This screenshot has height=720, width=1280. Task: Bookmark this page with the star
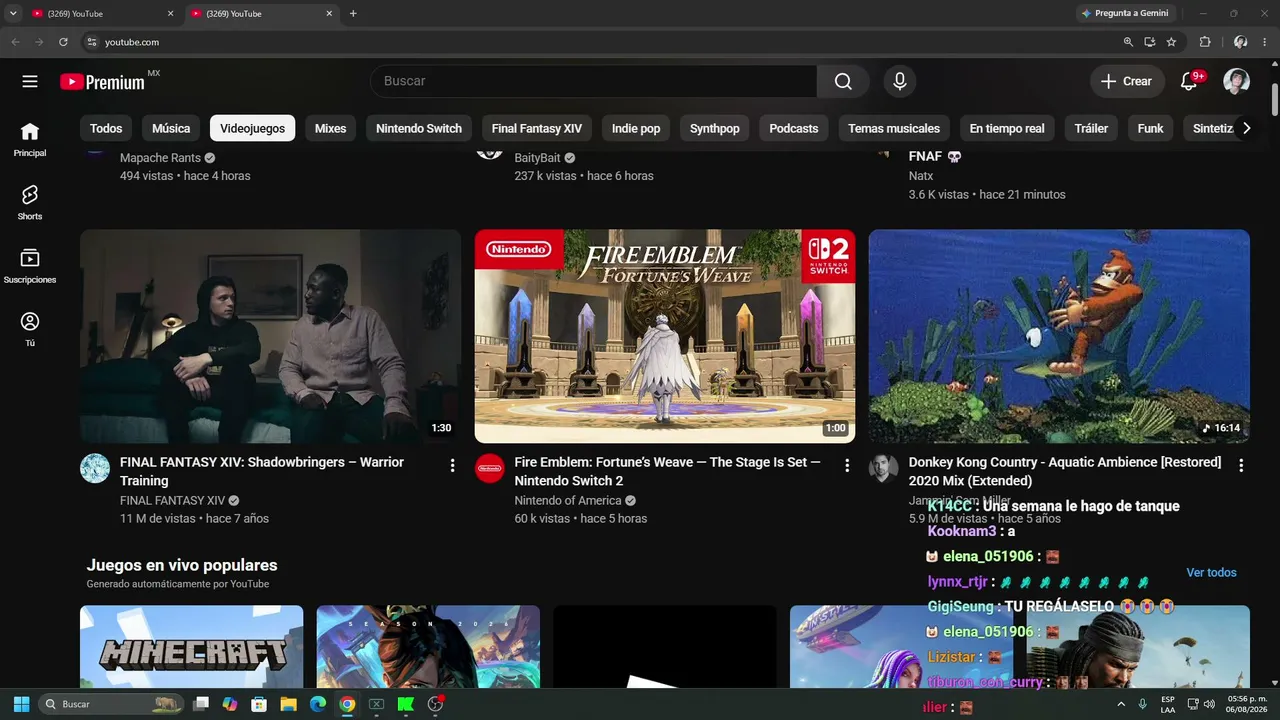click(x=1171, y=42)
